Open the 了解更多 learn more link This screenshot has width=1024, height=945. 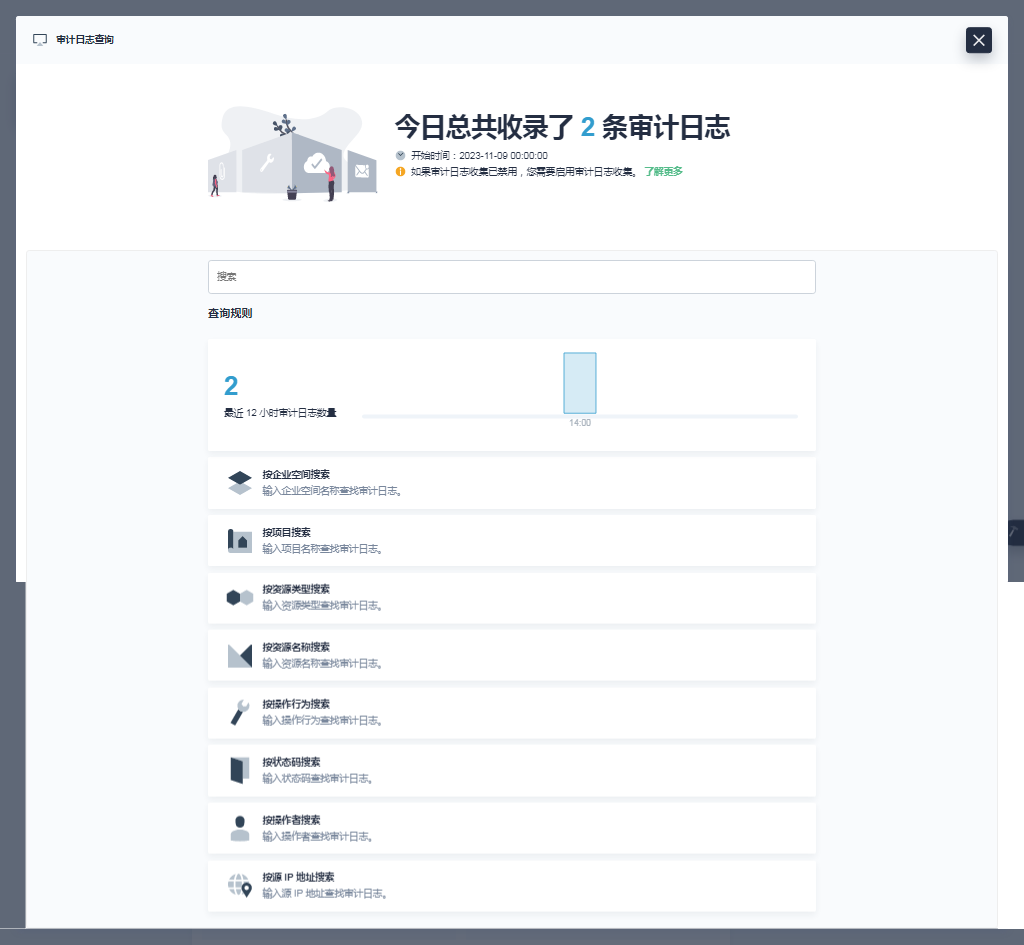pos(663,171)
